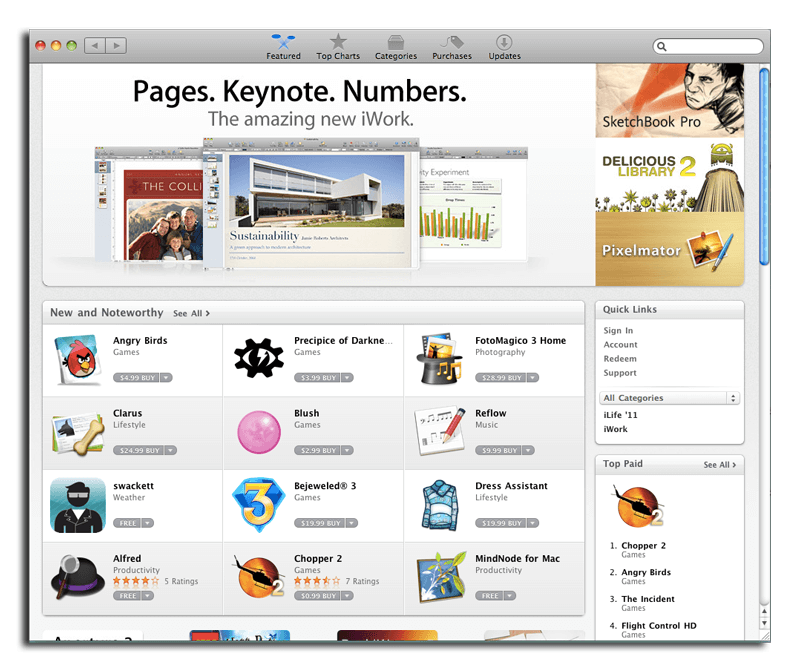
Task: Open the Angry Birds app icon
Action: pyautogui.click(x=78, y=359)
